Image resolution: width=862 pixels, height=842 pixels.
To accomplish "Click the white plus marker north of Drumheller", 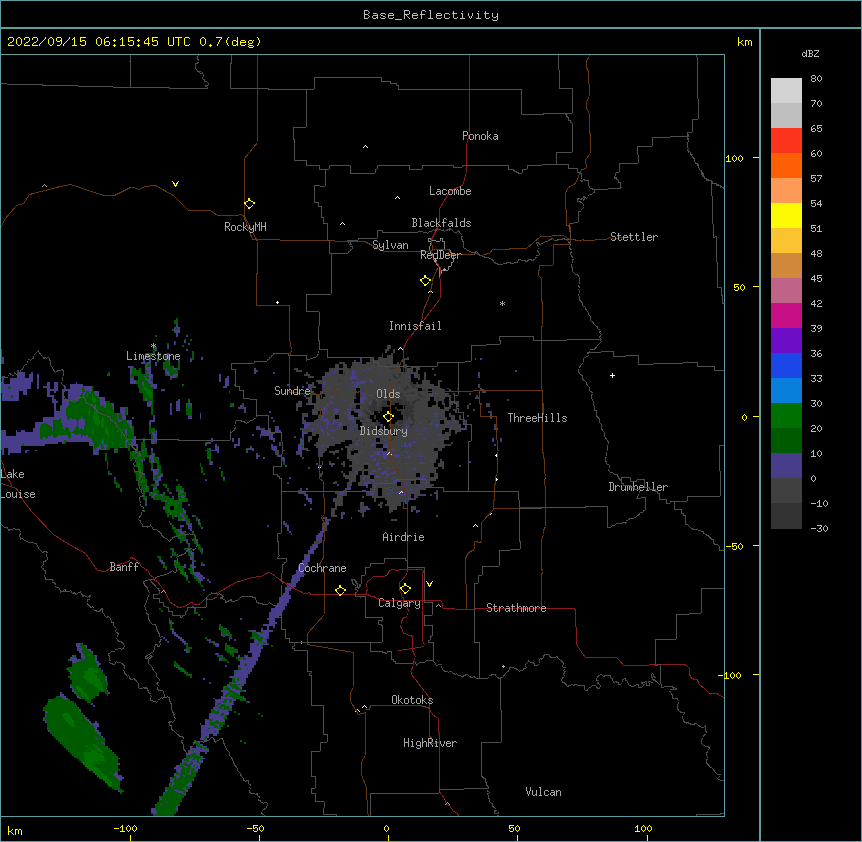I will tap(612, 375).
